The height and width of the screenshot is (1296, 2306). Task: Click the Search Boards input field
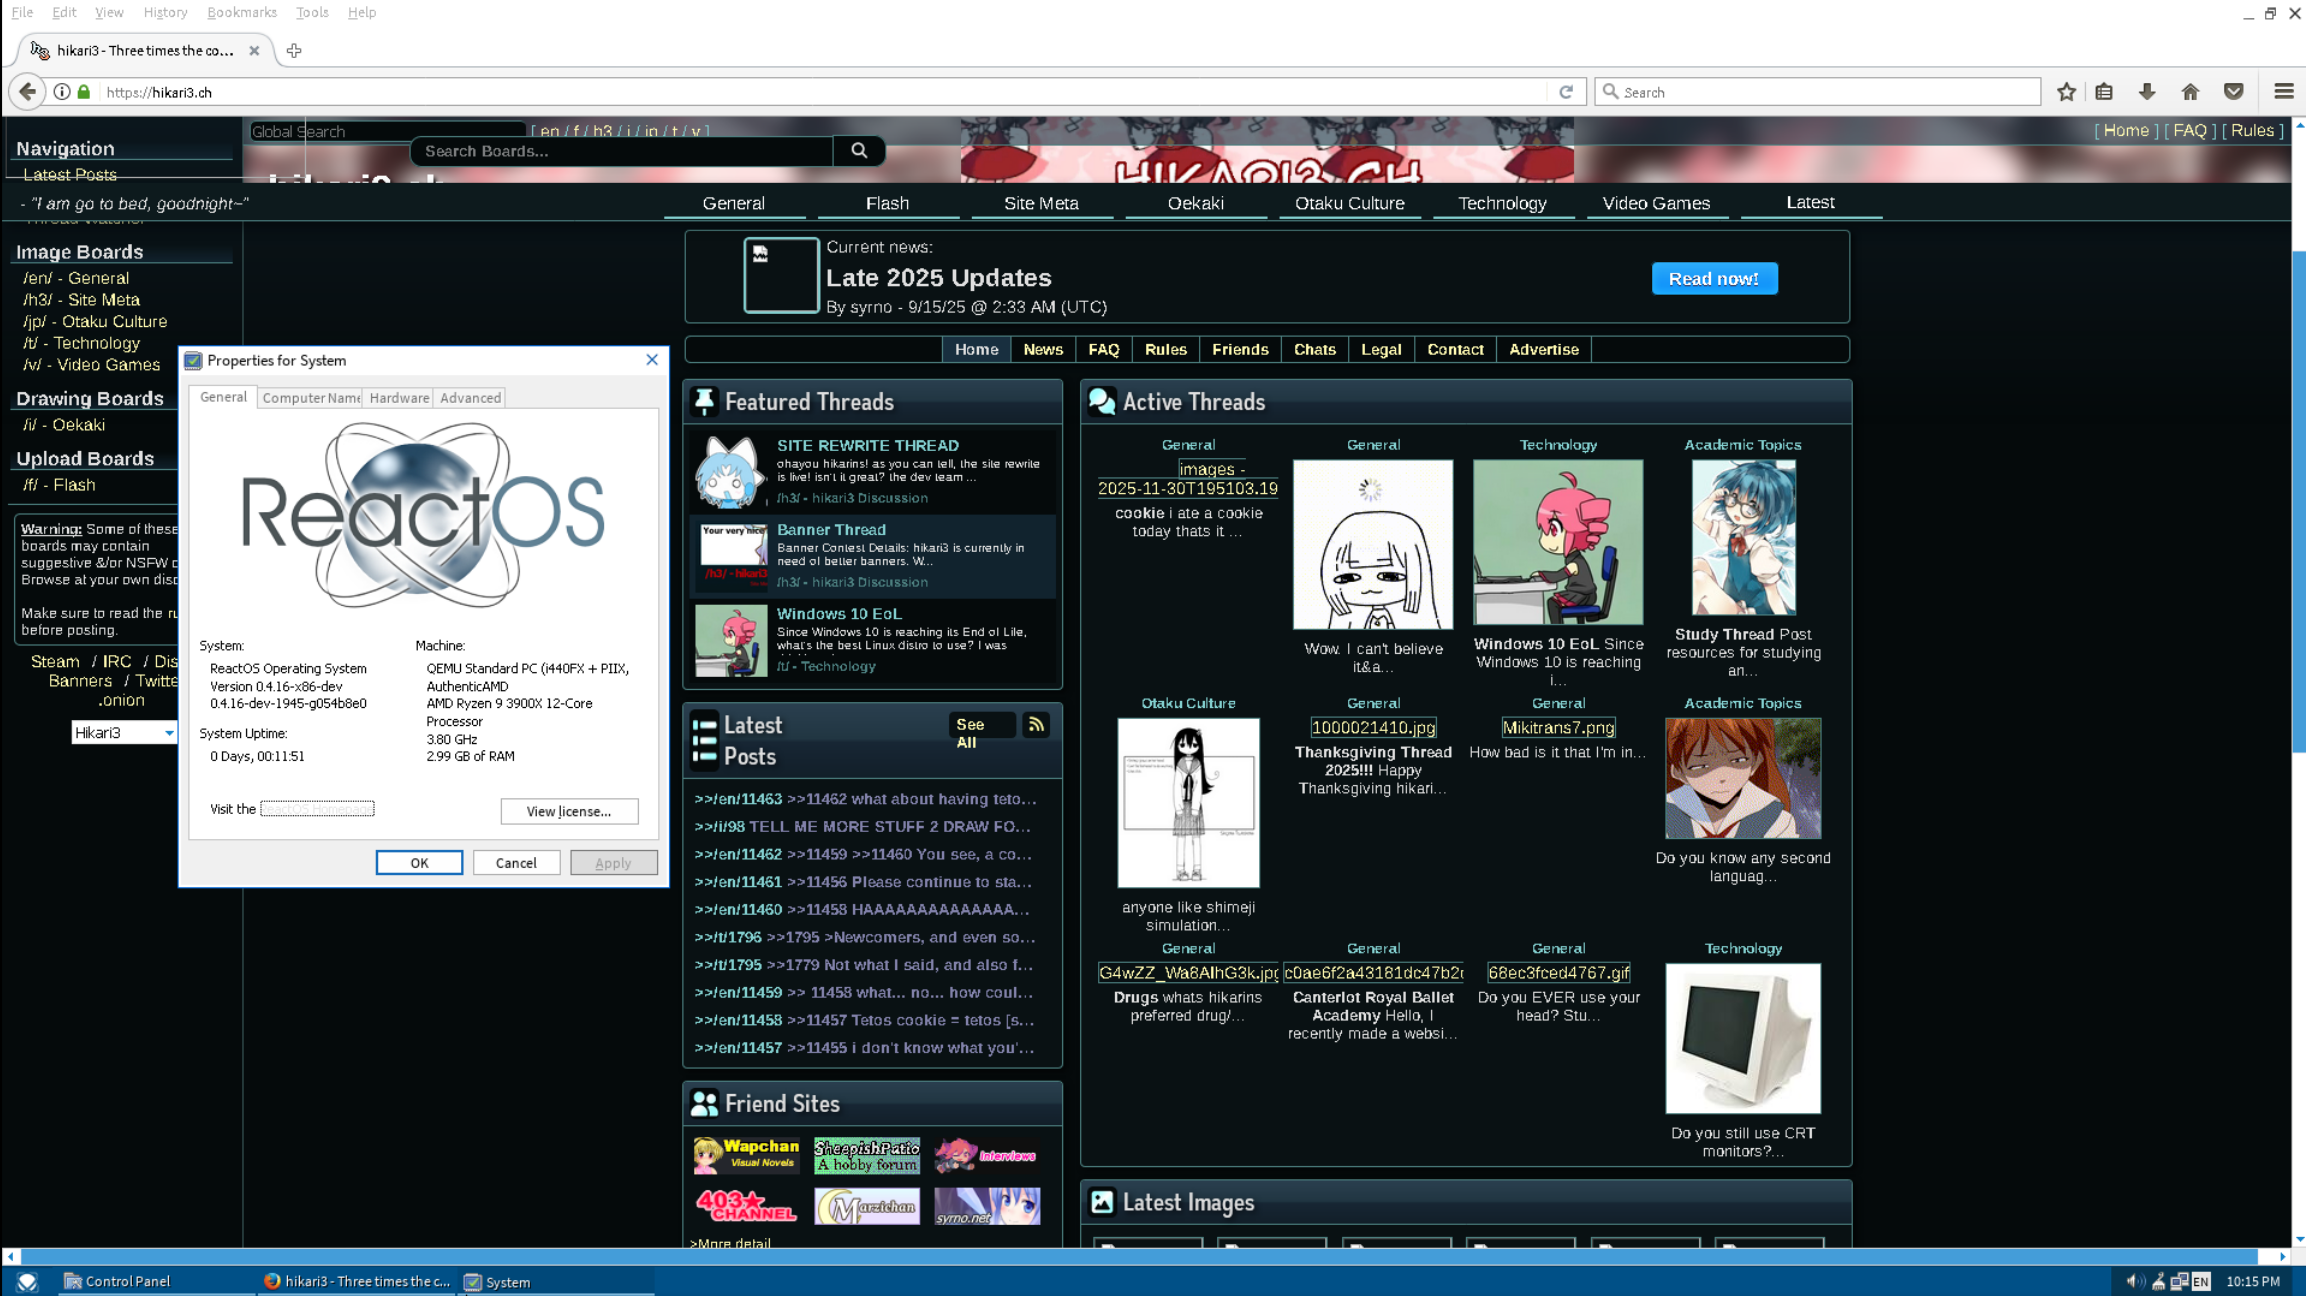(622, 151)
